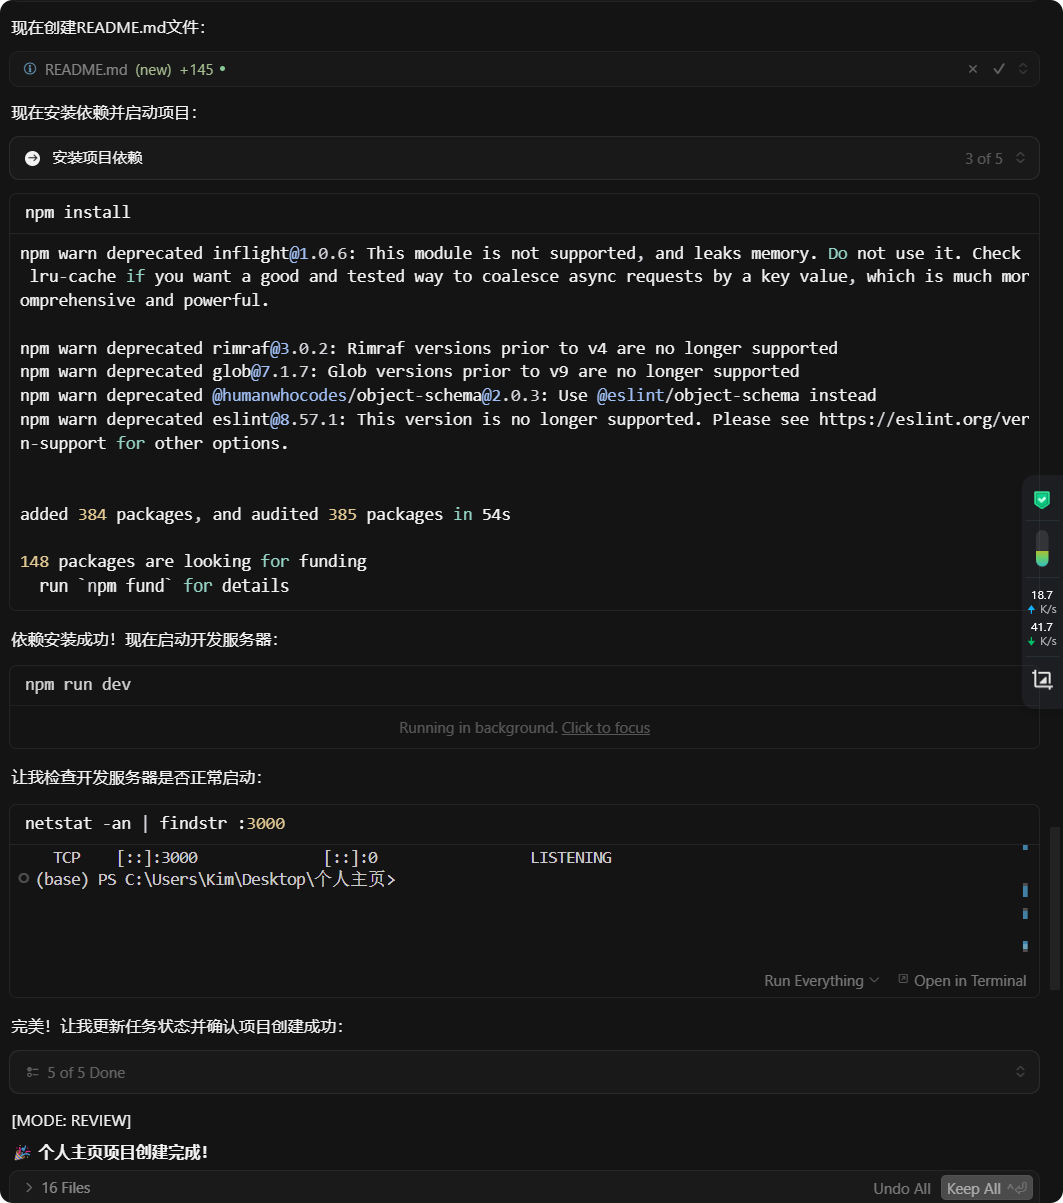Click the green shield icon in floating widget

[x=1042, y=499]
